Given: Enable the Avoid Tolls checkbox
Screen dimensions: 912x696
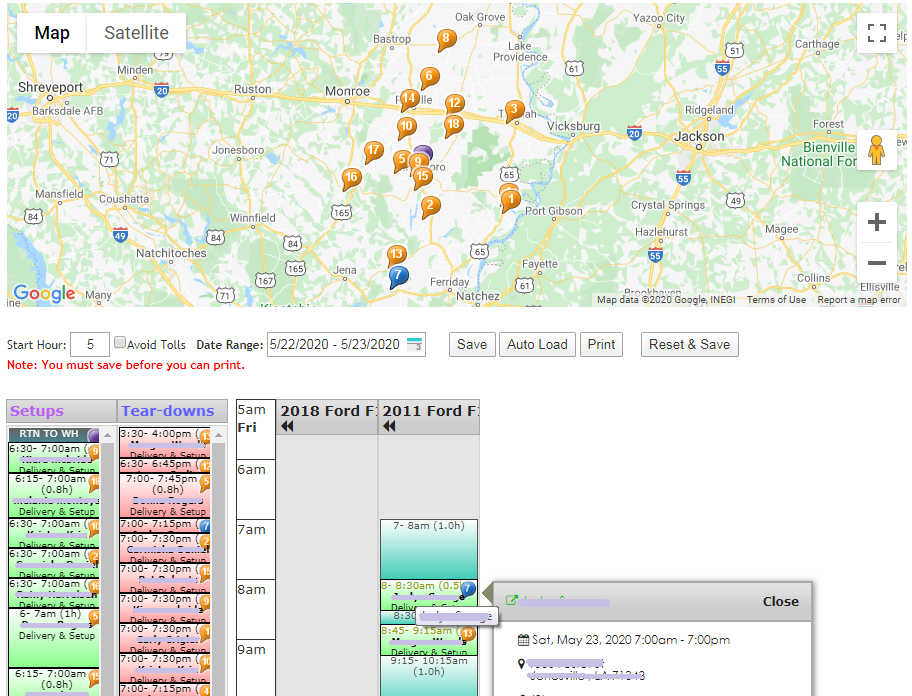Looking at the screenshot, I should click(120, 343).
